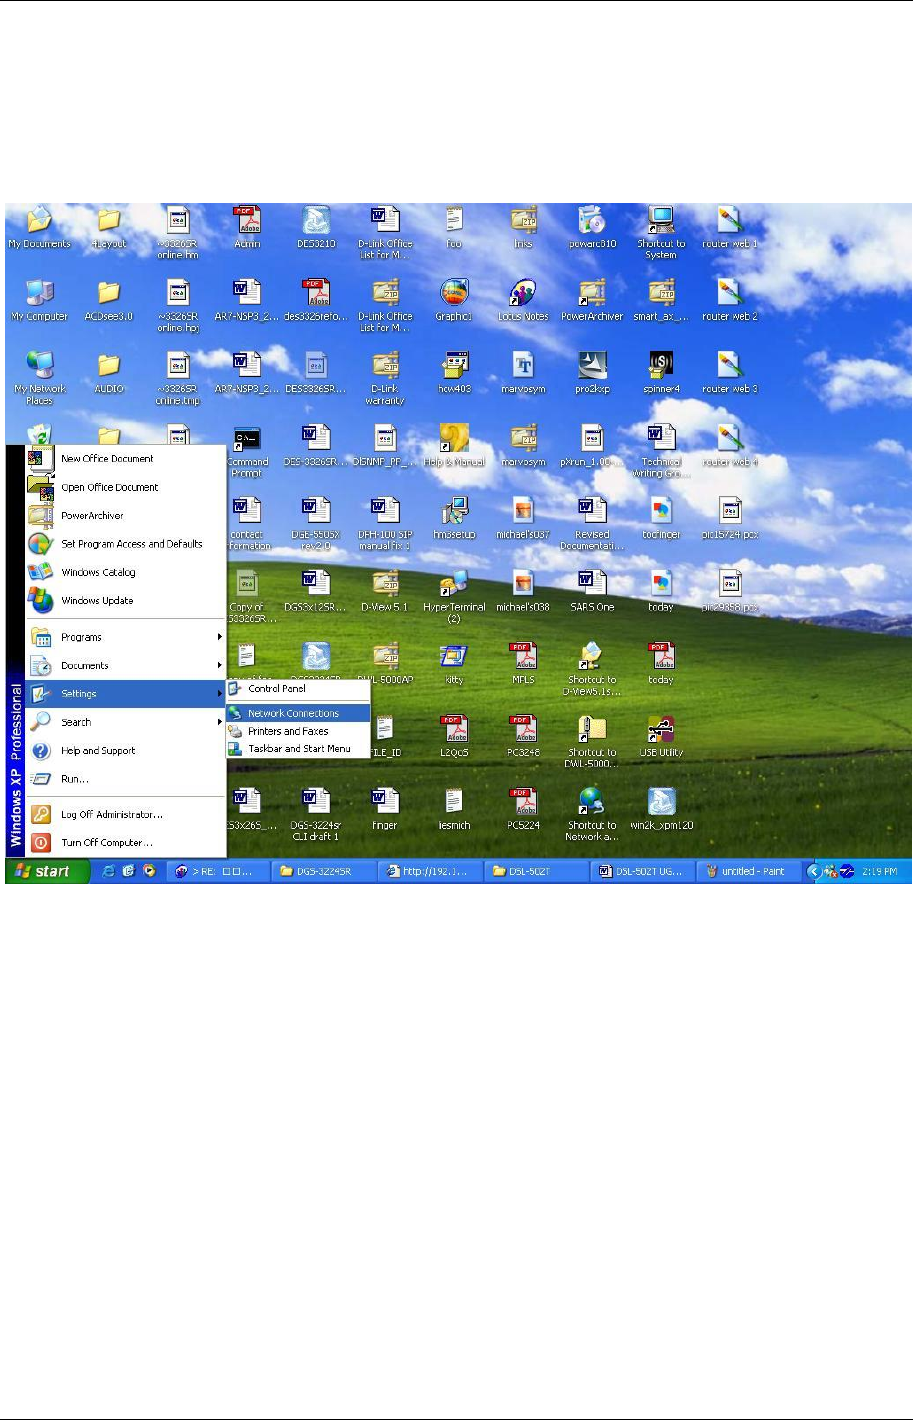Open the spinner4 desktop icon
The width and height of the screenshot is (913, 1420).
(661, 372)
